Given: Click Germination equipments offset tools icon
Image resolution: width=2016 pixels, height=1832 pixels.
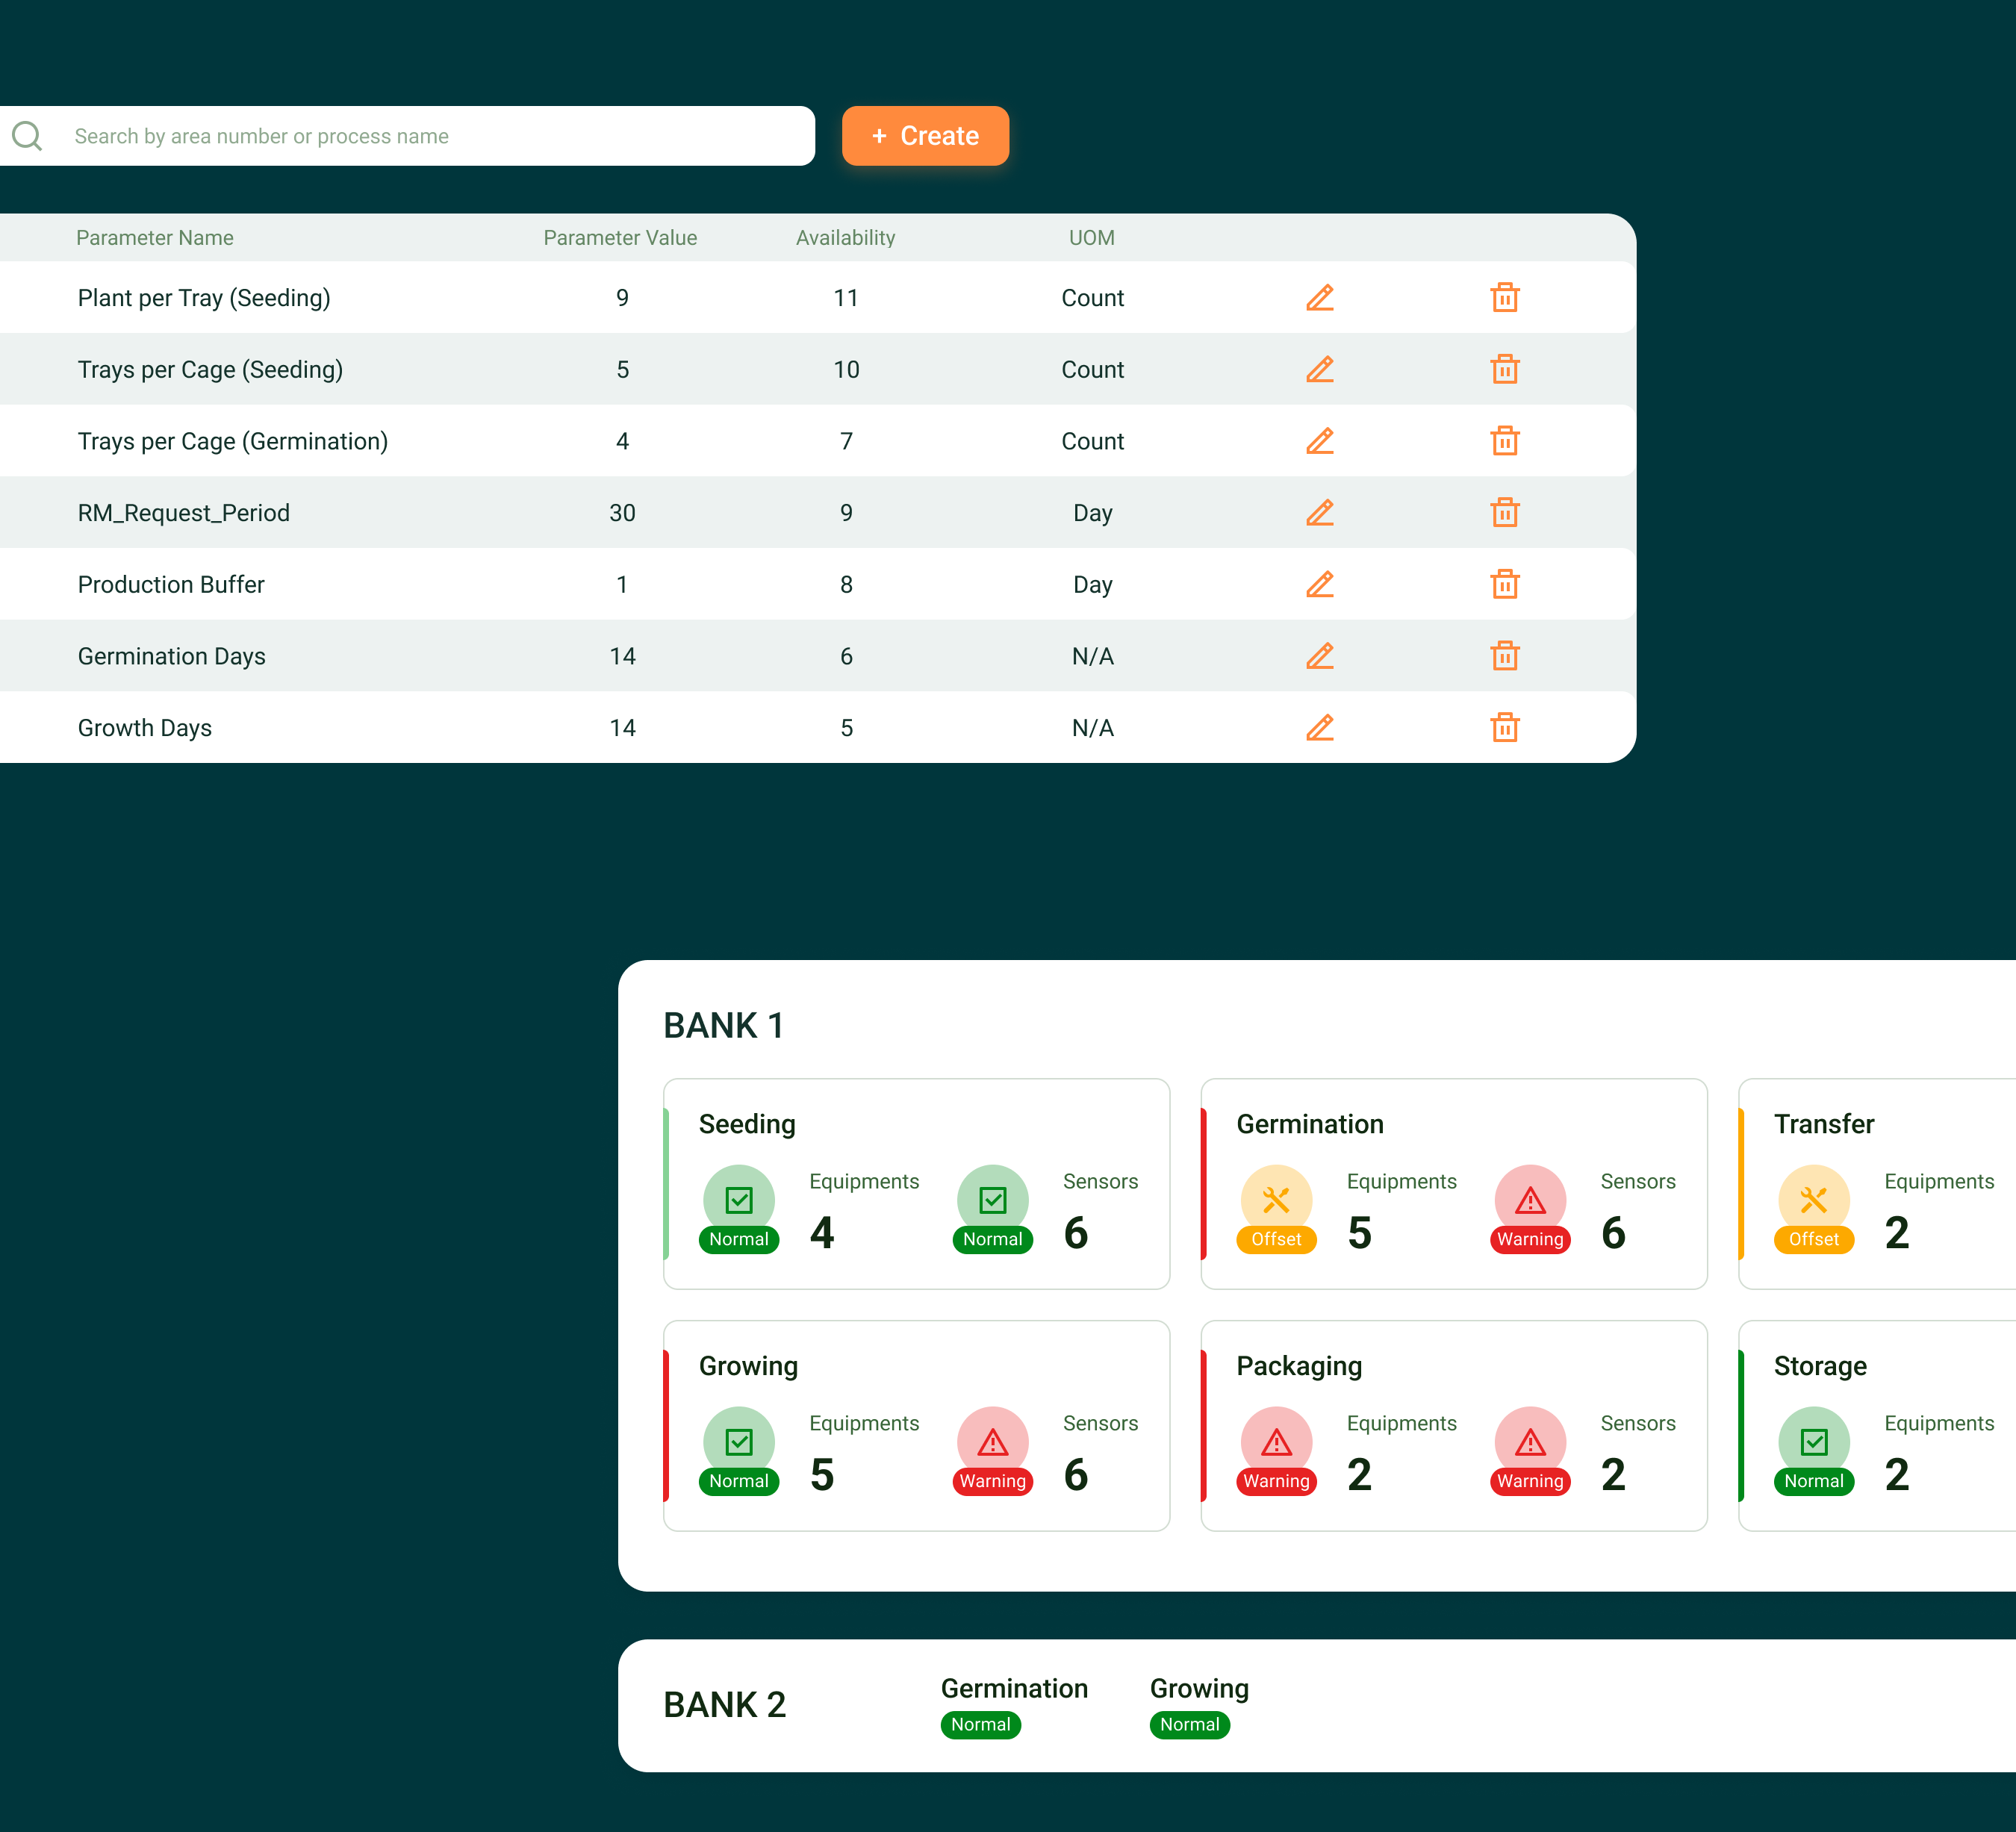Looking at the screenshot, I should click(1277, 1200).
